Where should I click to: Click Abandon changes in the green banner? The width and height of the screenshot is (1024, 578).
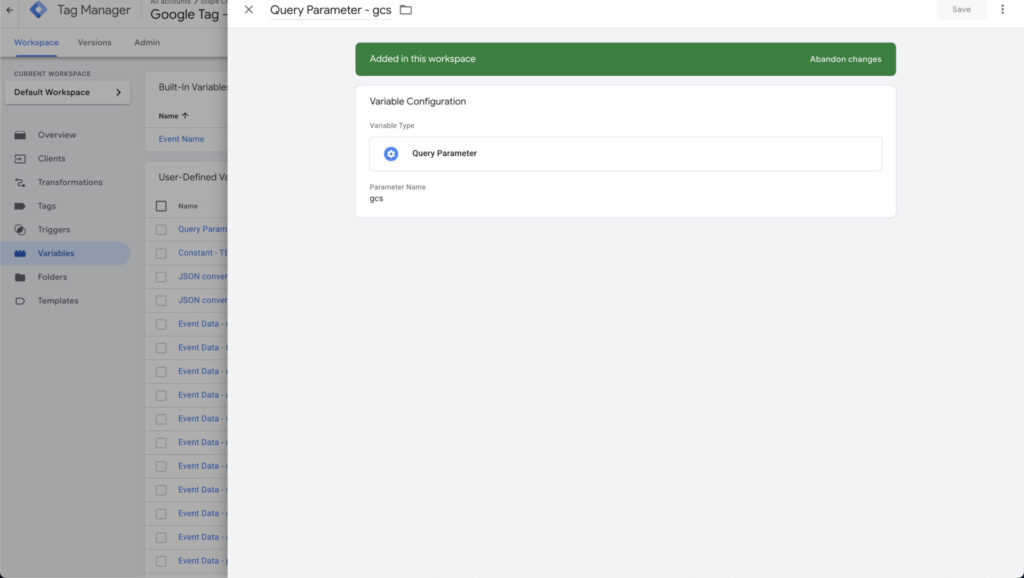click(845, 59)
